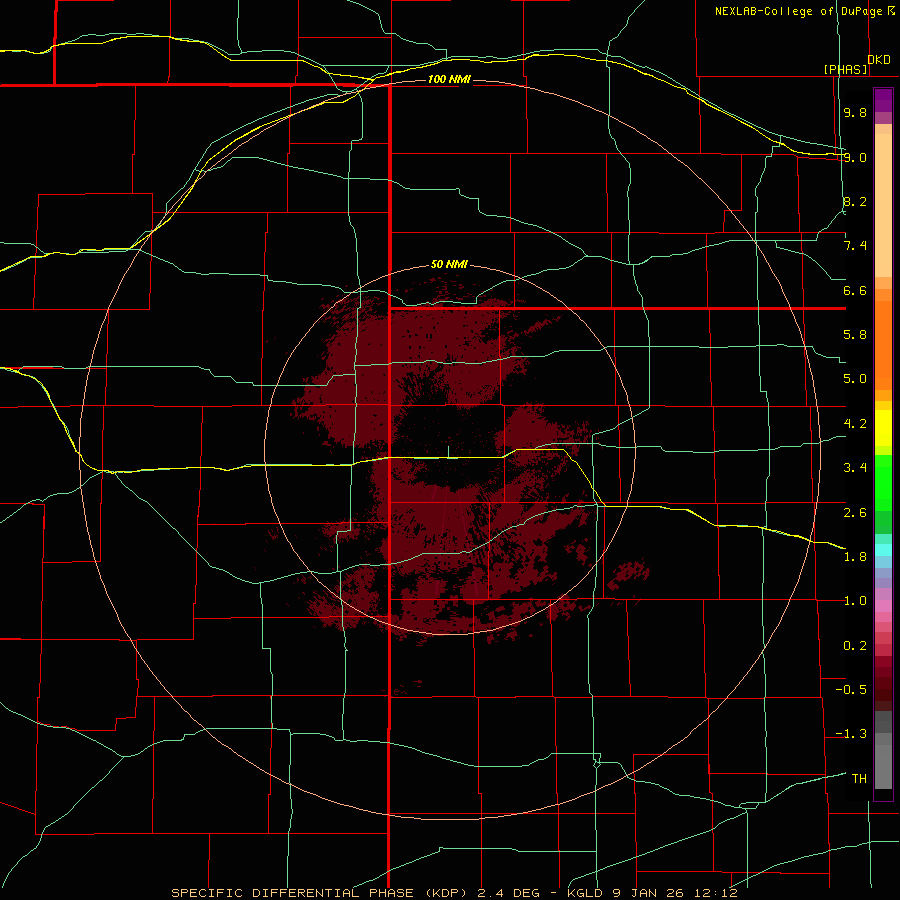Viewport: 900px width, 900px height.
Task: Click the '100 NMI' range ring label
Action: tap(449, 79)
